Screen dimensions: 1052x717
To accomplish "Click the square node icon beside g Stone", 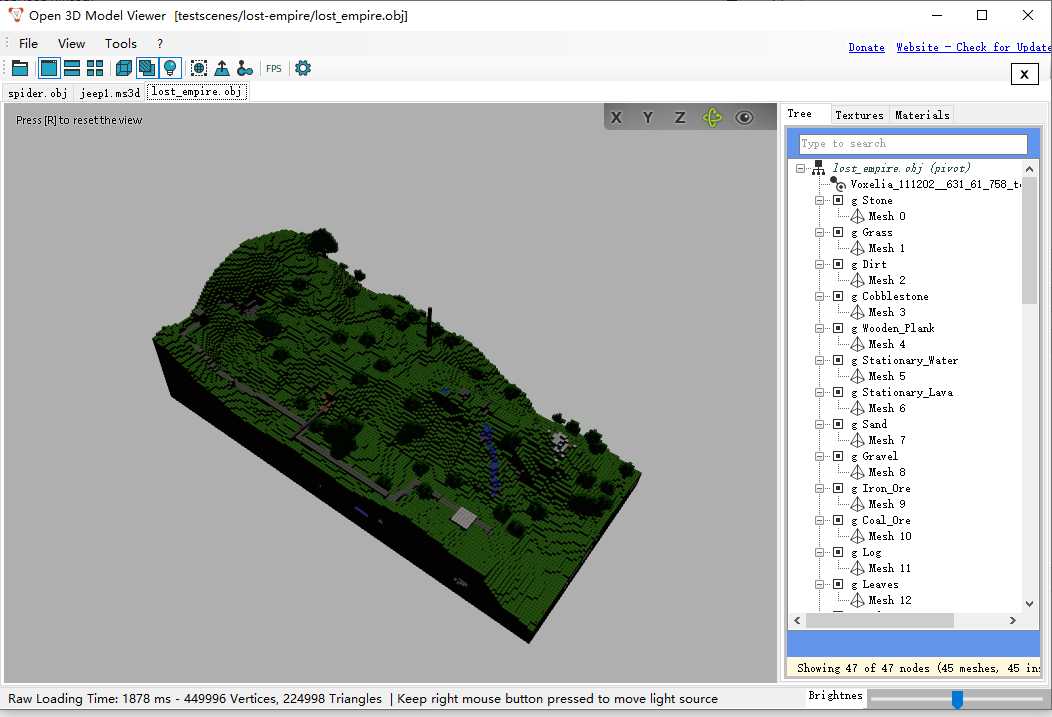I will pyautogui.click(x=838, y=200).
